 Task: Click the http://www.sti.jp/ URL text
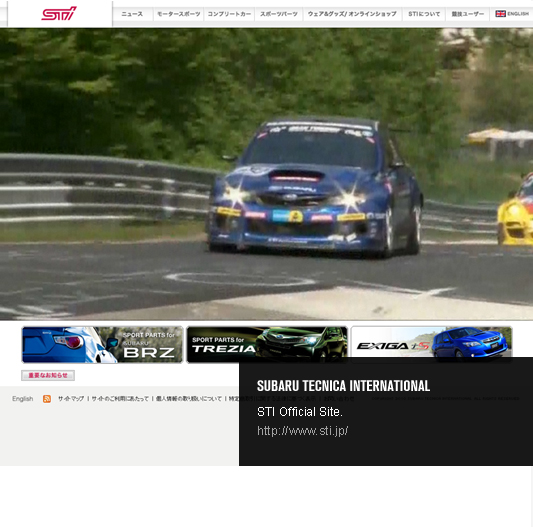pos(303,431)
